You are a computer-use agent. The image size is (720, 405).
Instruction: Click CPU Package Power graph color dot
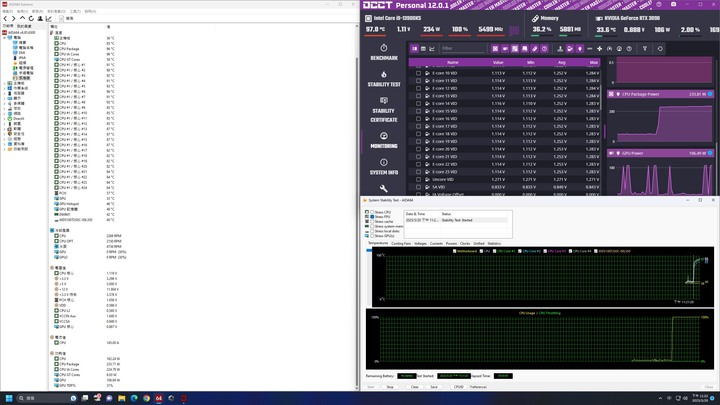(x=710, y=94)
